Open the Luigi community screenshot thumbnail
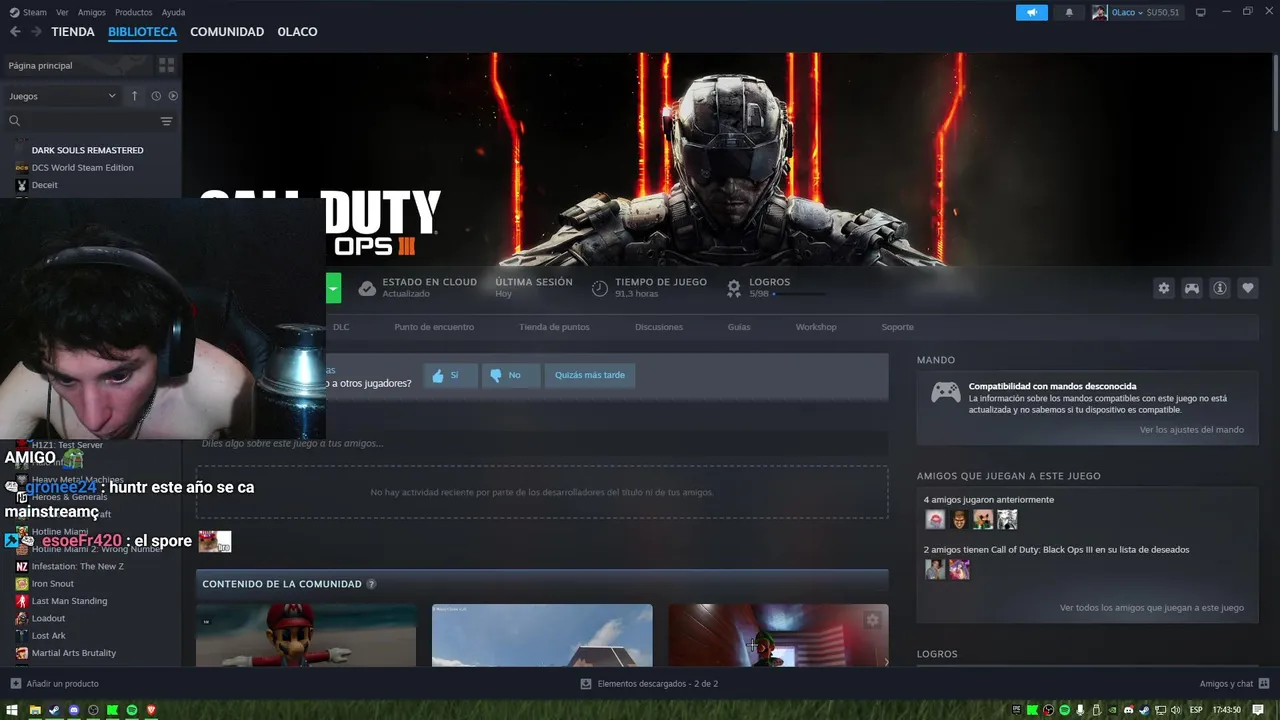1280x720 pixels. [x=778, y=635]
